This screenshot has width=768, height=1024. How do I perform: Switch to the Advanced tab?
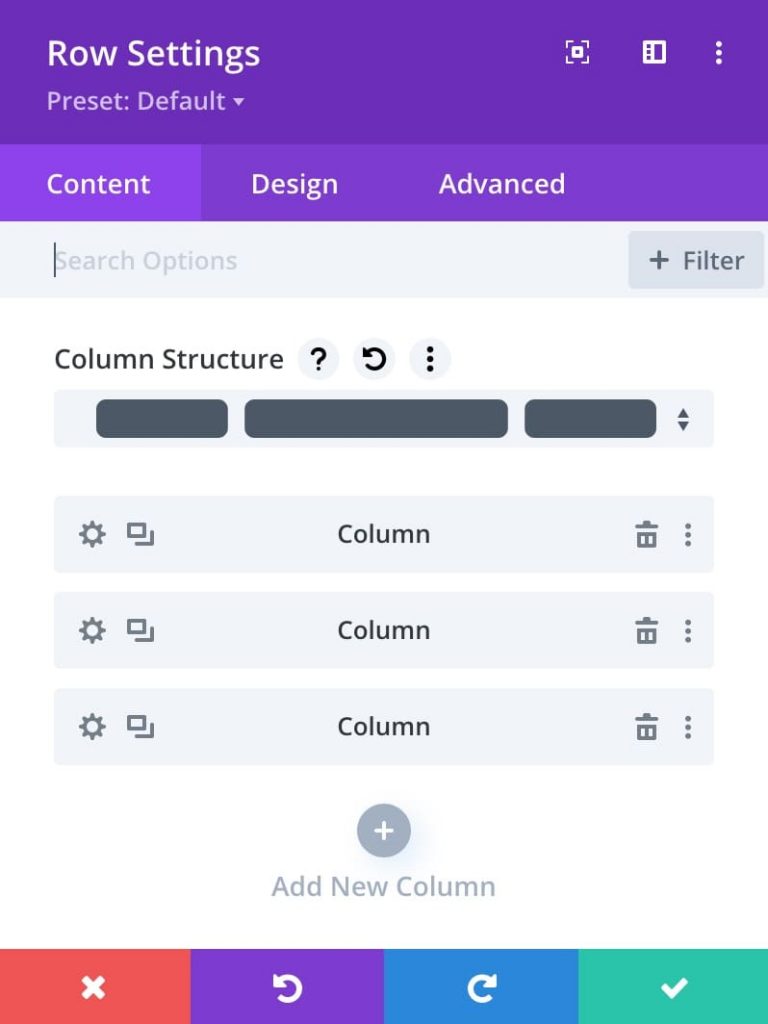pos(501,183)
